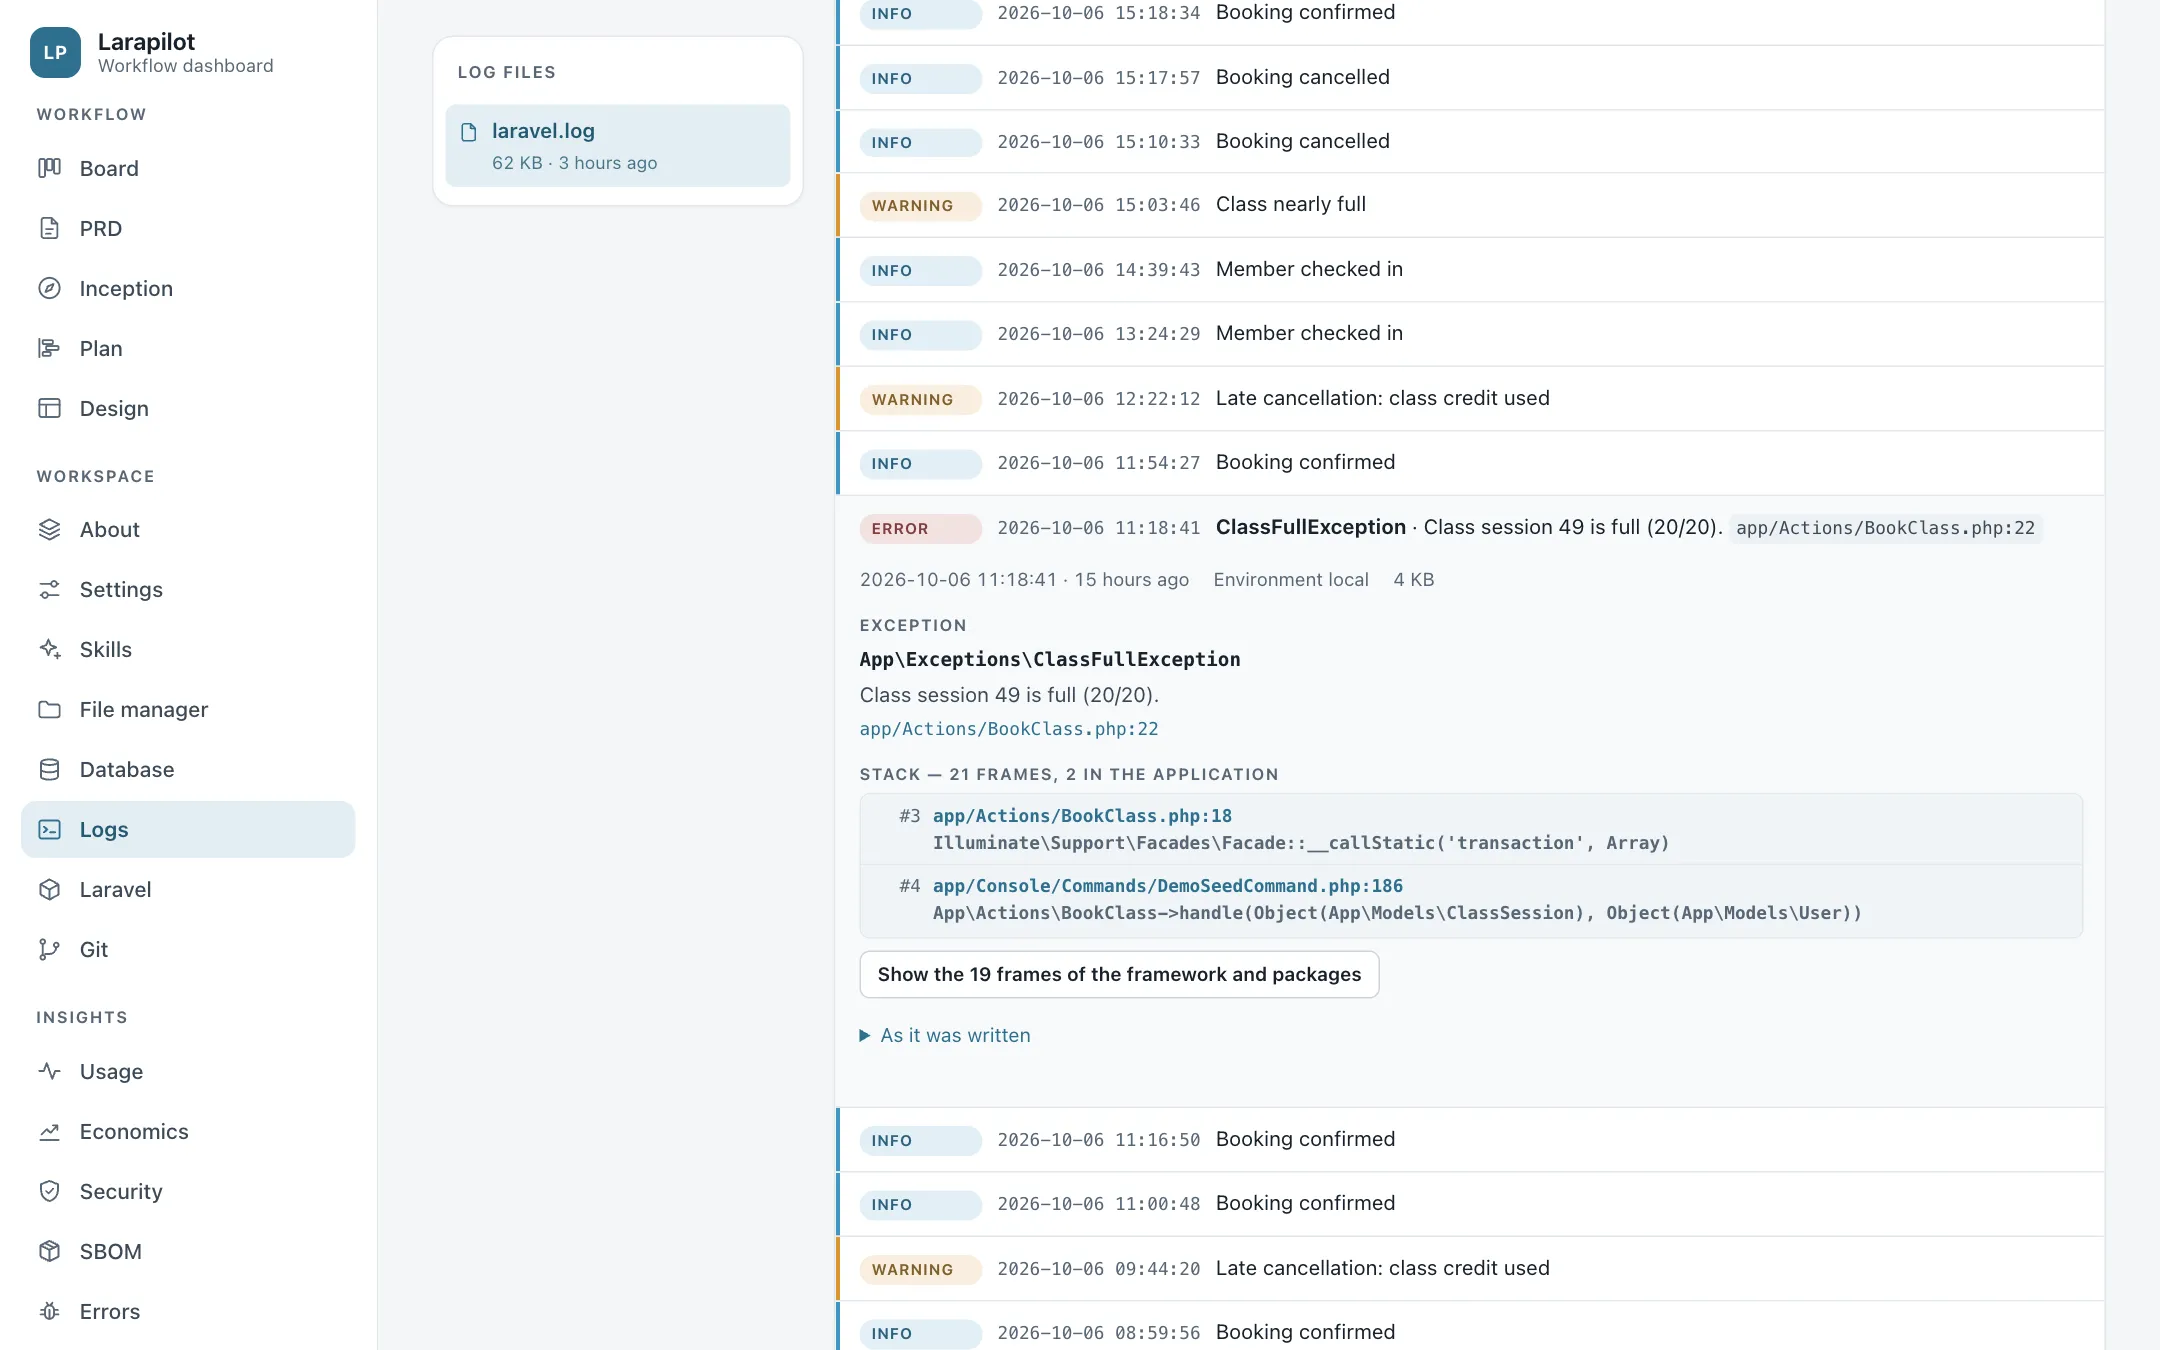
Task: Select the laravel.log file
Action: [617, 146]
